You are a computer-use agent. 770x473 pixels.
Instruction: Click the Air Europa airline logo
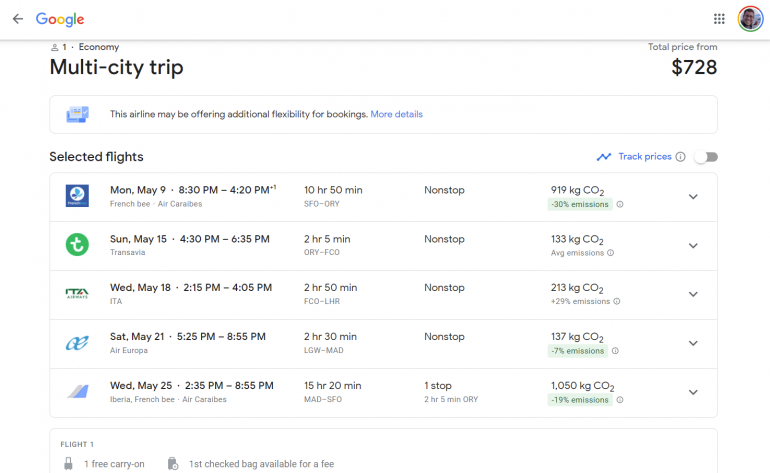coord(77,343)
